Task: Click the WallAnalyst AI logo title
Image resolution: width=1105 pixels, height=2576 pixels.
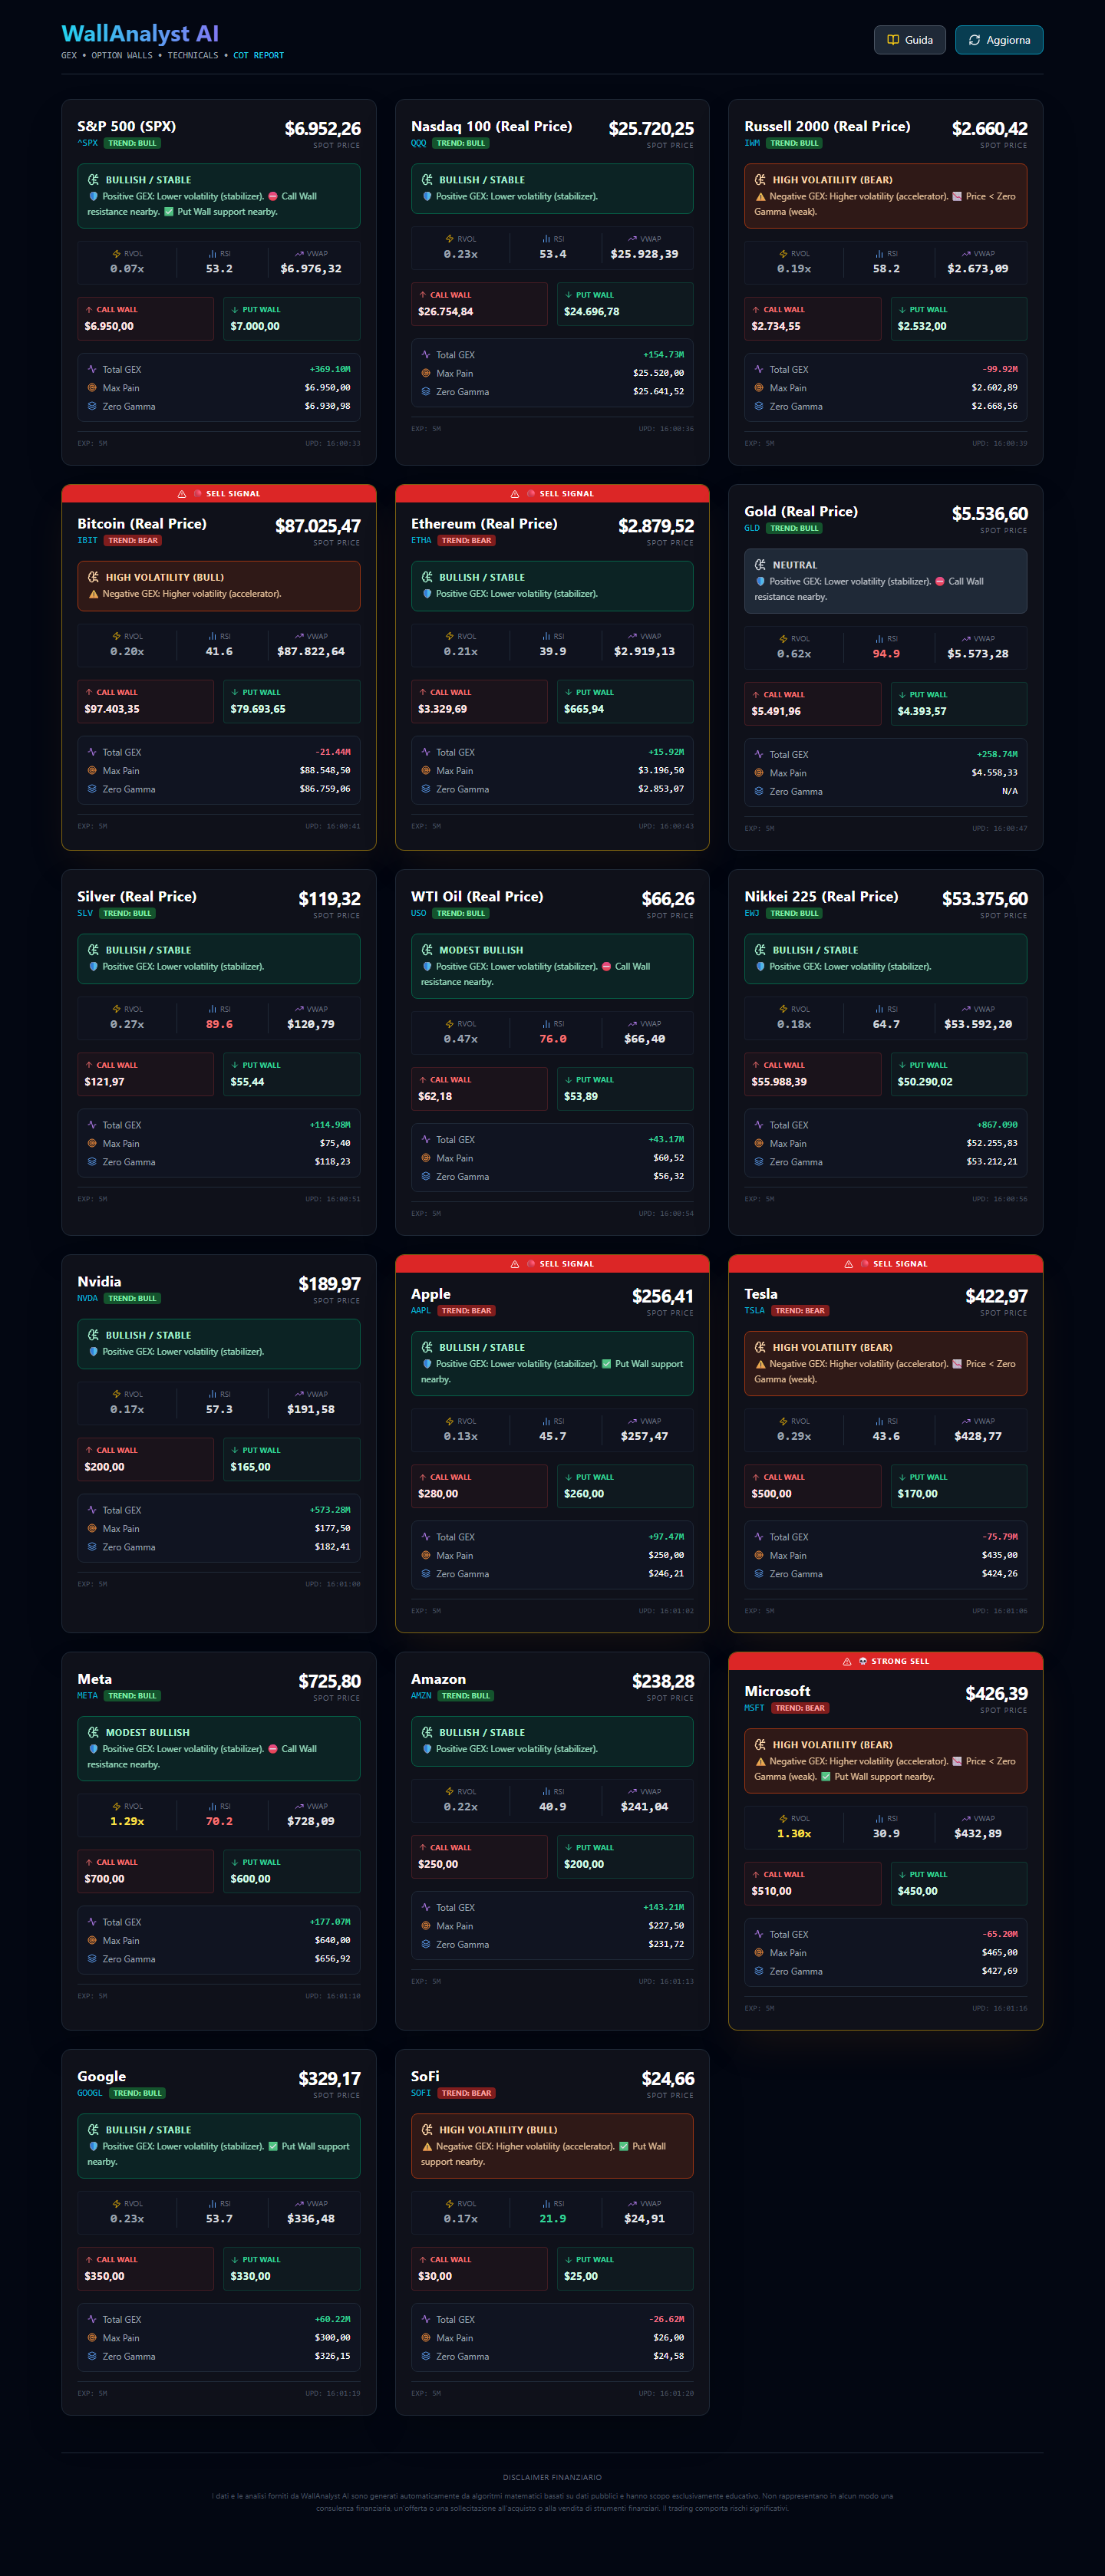Action: click(x=139, y=34)
